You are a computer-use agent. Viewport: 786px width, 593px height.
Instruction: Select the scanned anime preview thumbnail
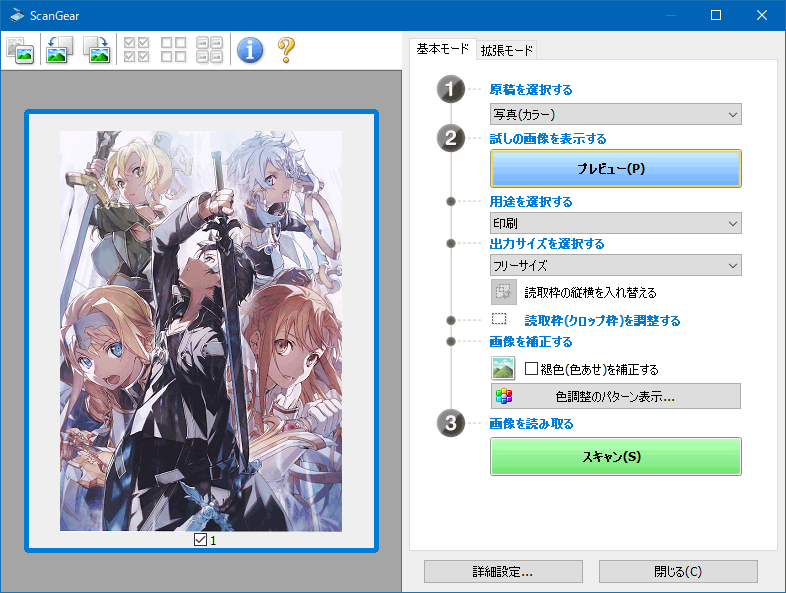[201, 331]
